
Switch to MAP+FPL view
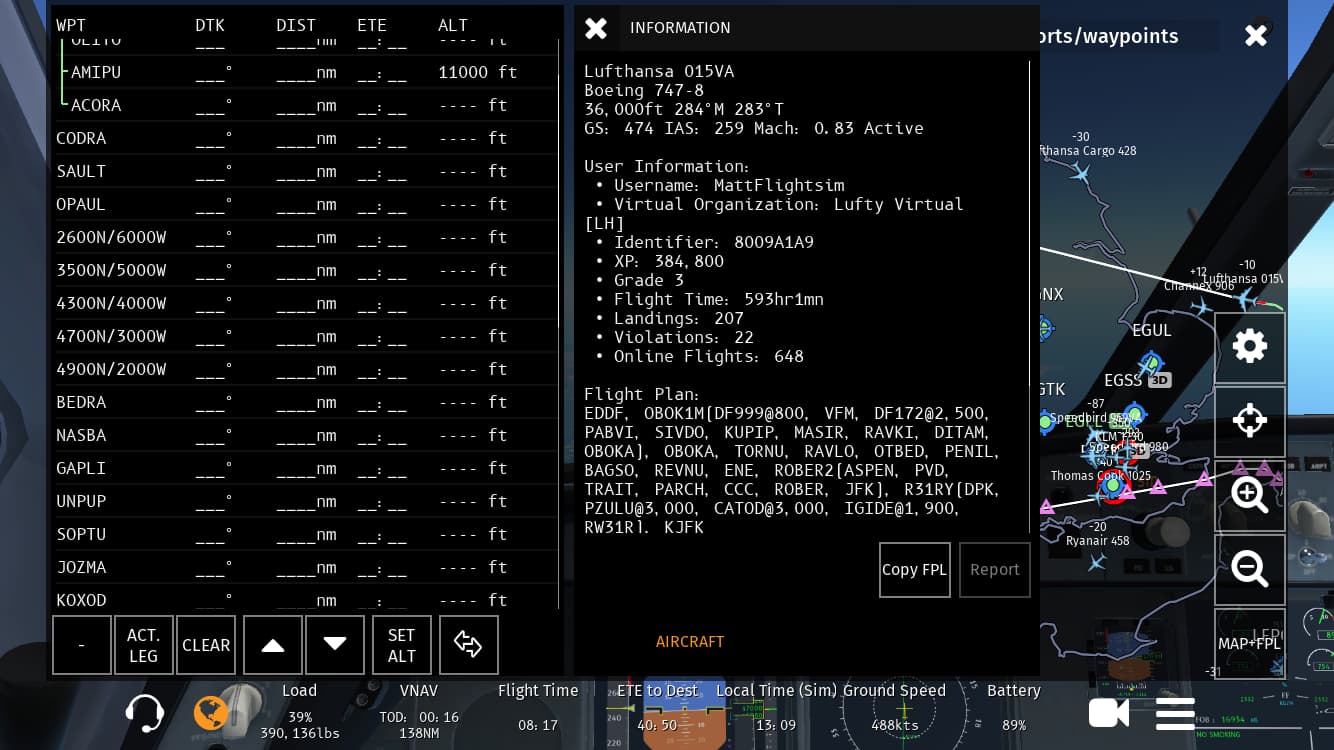1250,644
